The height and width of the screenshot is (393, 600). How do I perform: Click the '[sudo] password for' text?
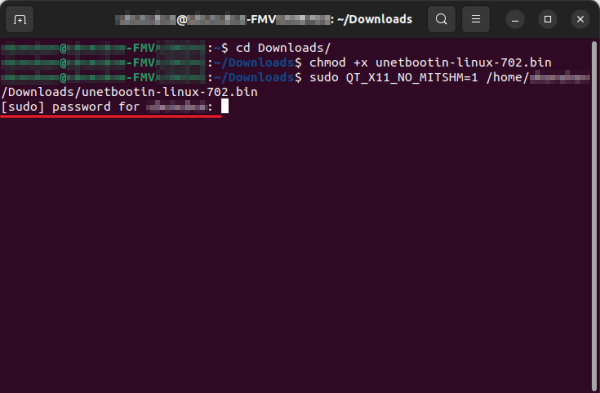(70, 106)
